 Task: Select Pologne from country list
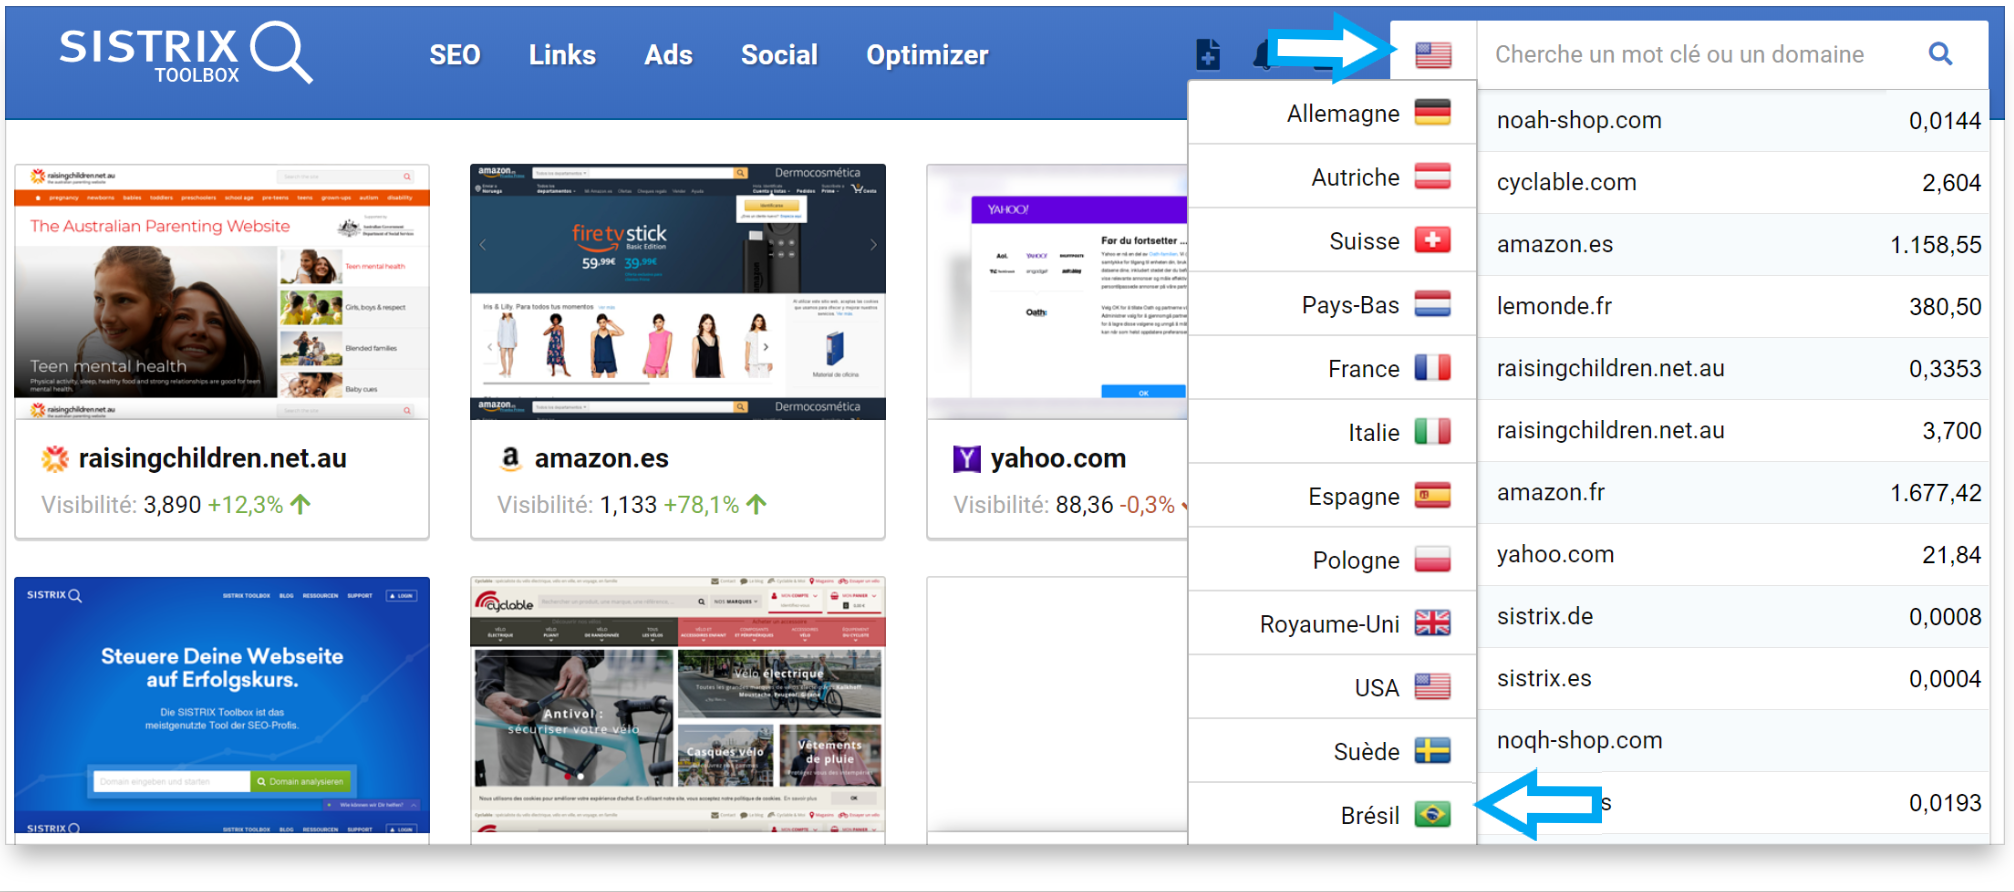1332,560
